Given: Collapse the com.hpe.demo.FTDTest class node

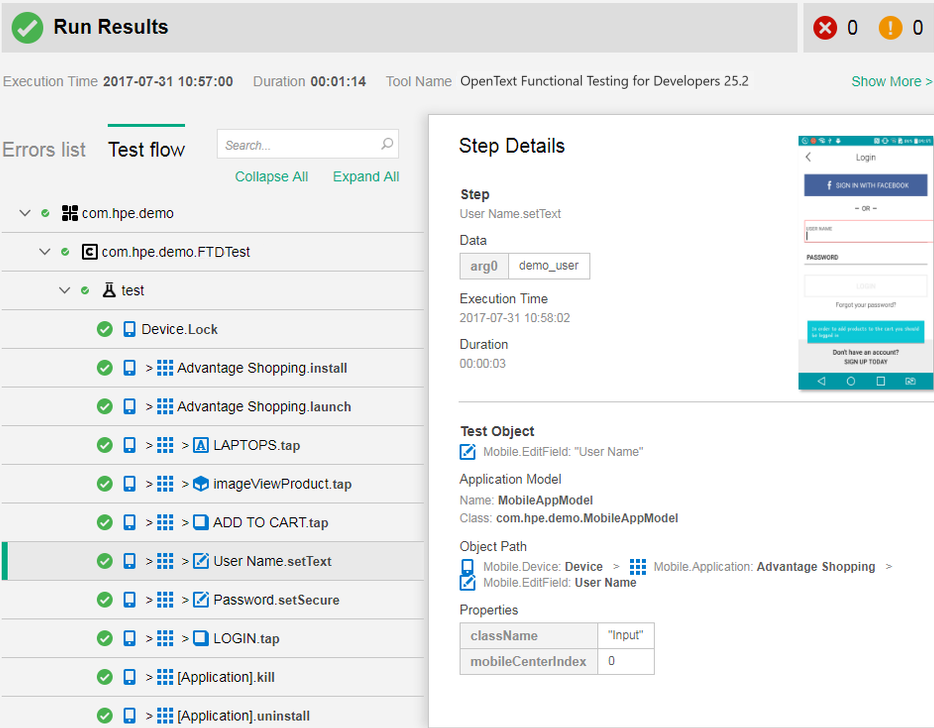Looking at the screenshot, I should [x=44, y=252].
